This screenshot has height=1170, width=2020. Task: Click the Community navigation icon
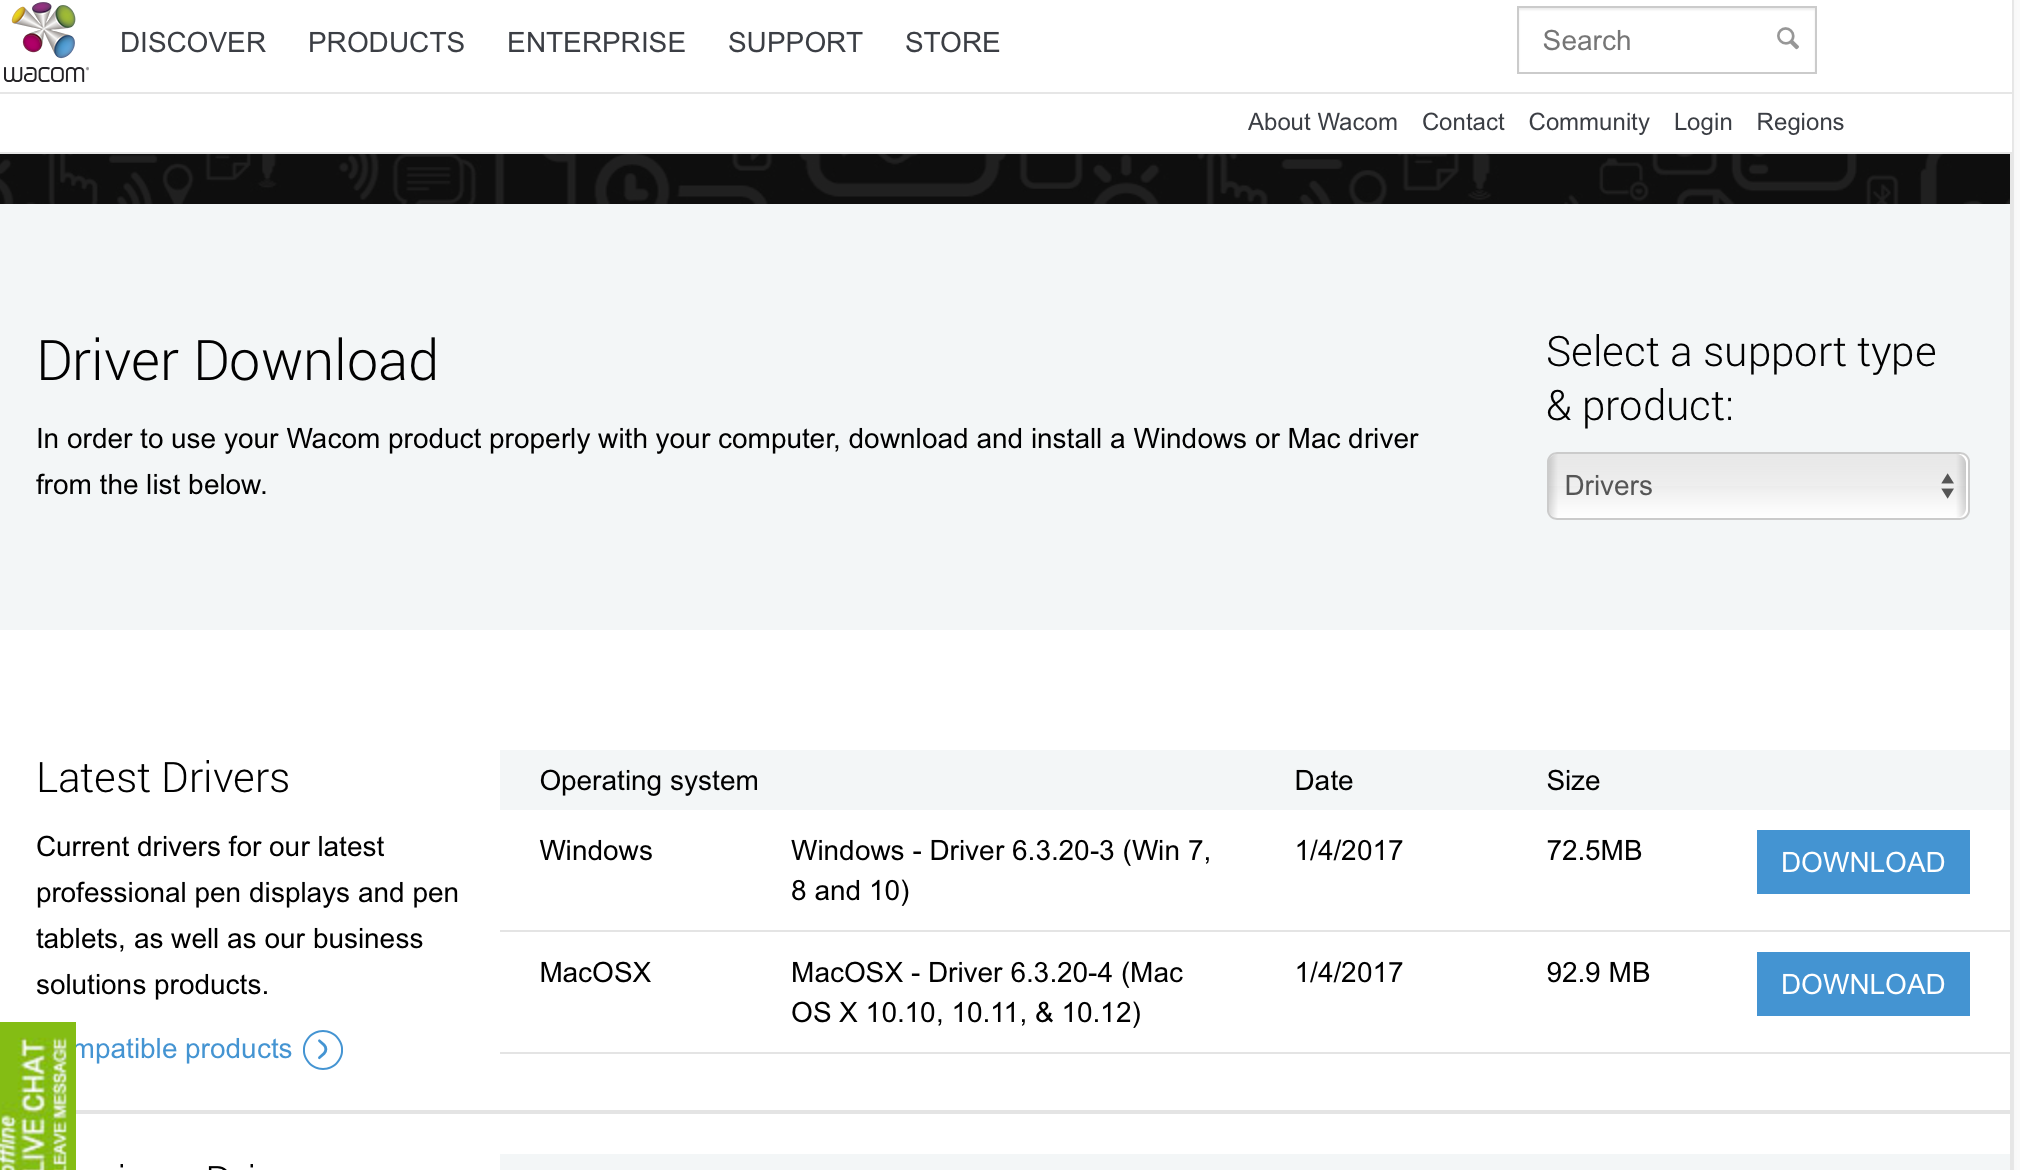coord(1588,121)
